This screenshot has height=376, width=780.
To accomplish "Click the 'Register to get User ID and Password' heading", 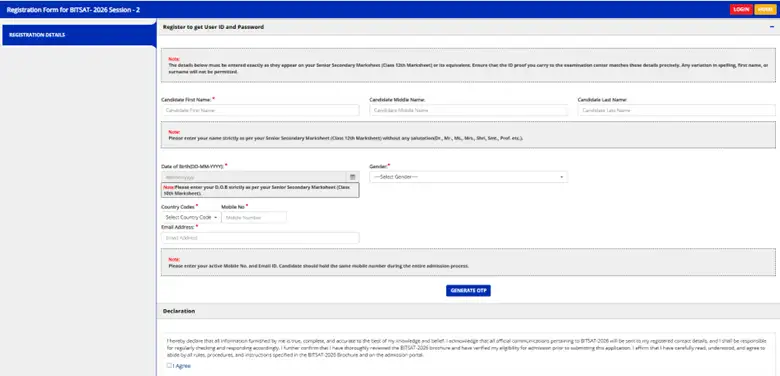I will click(x=213, y=27).
